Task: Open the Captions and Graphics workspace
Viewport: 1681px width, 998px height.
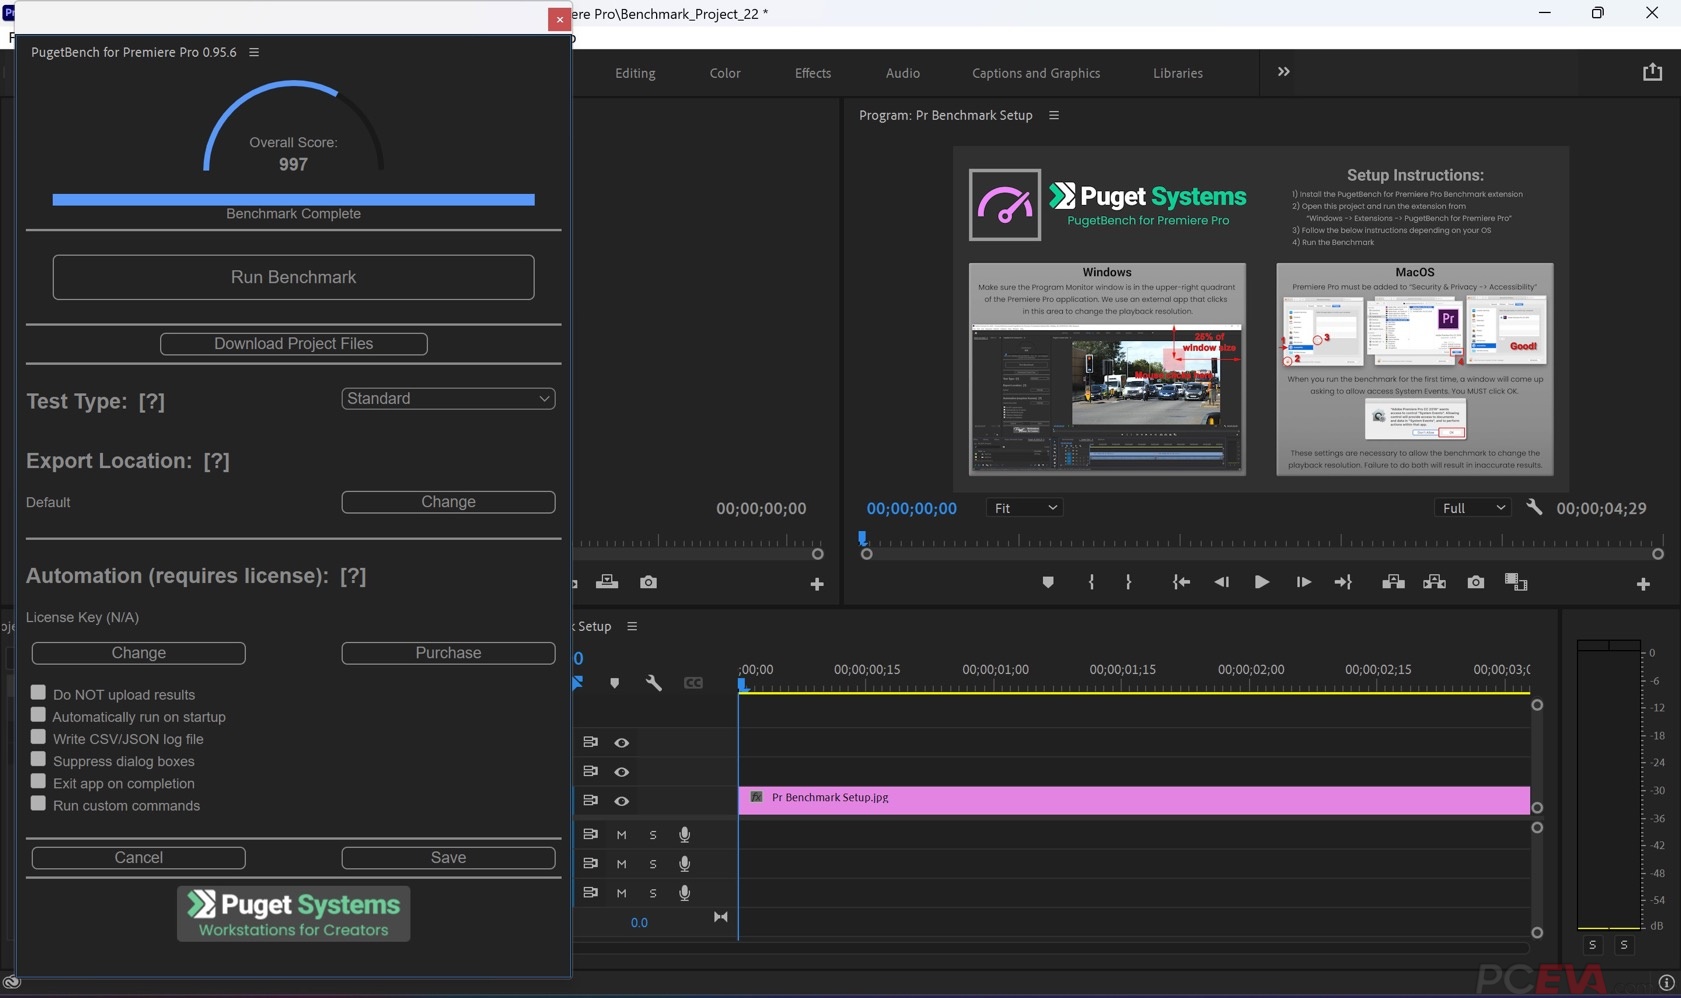Action: tap(1035, 73)
